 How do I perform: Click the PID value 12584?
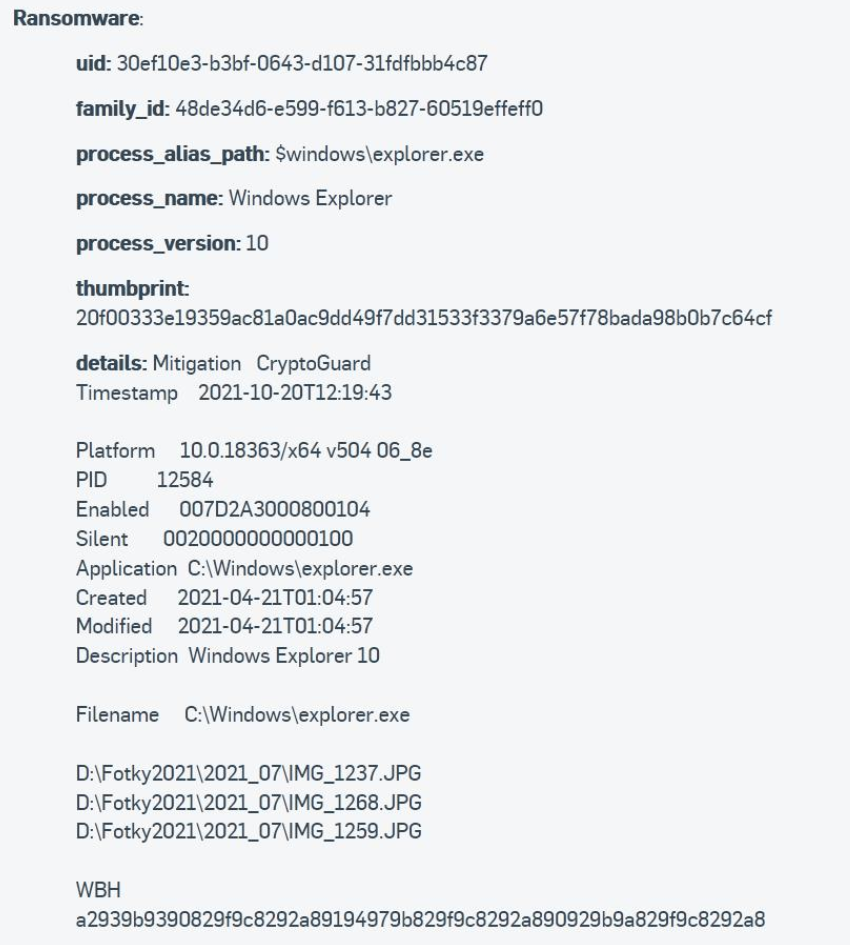(184, 480)
